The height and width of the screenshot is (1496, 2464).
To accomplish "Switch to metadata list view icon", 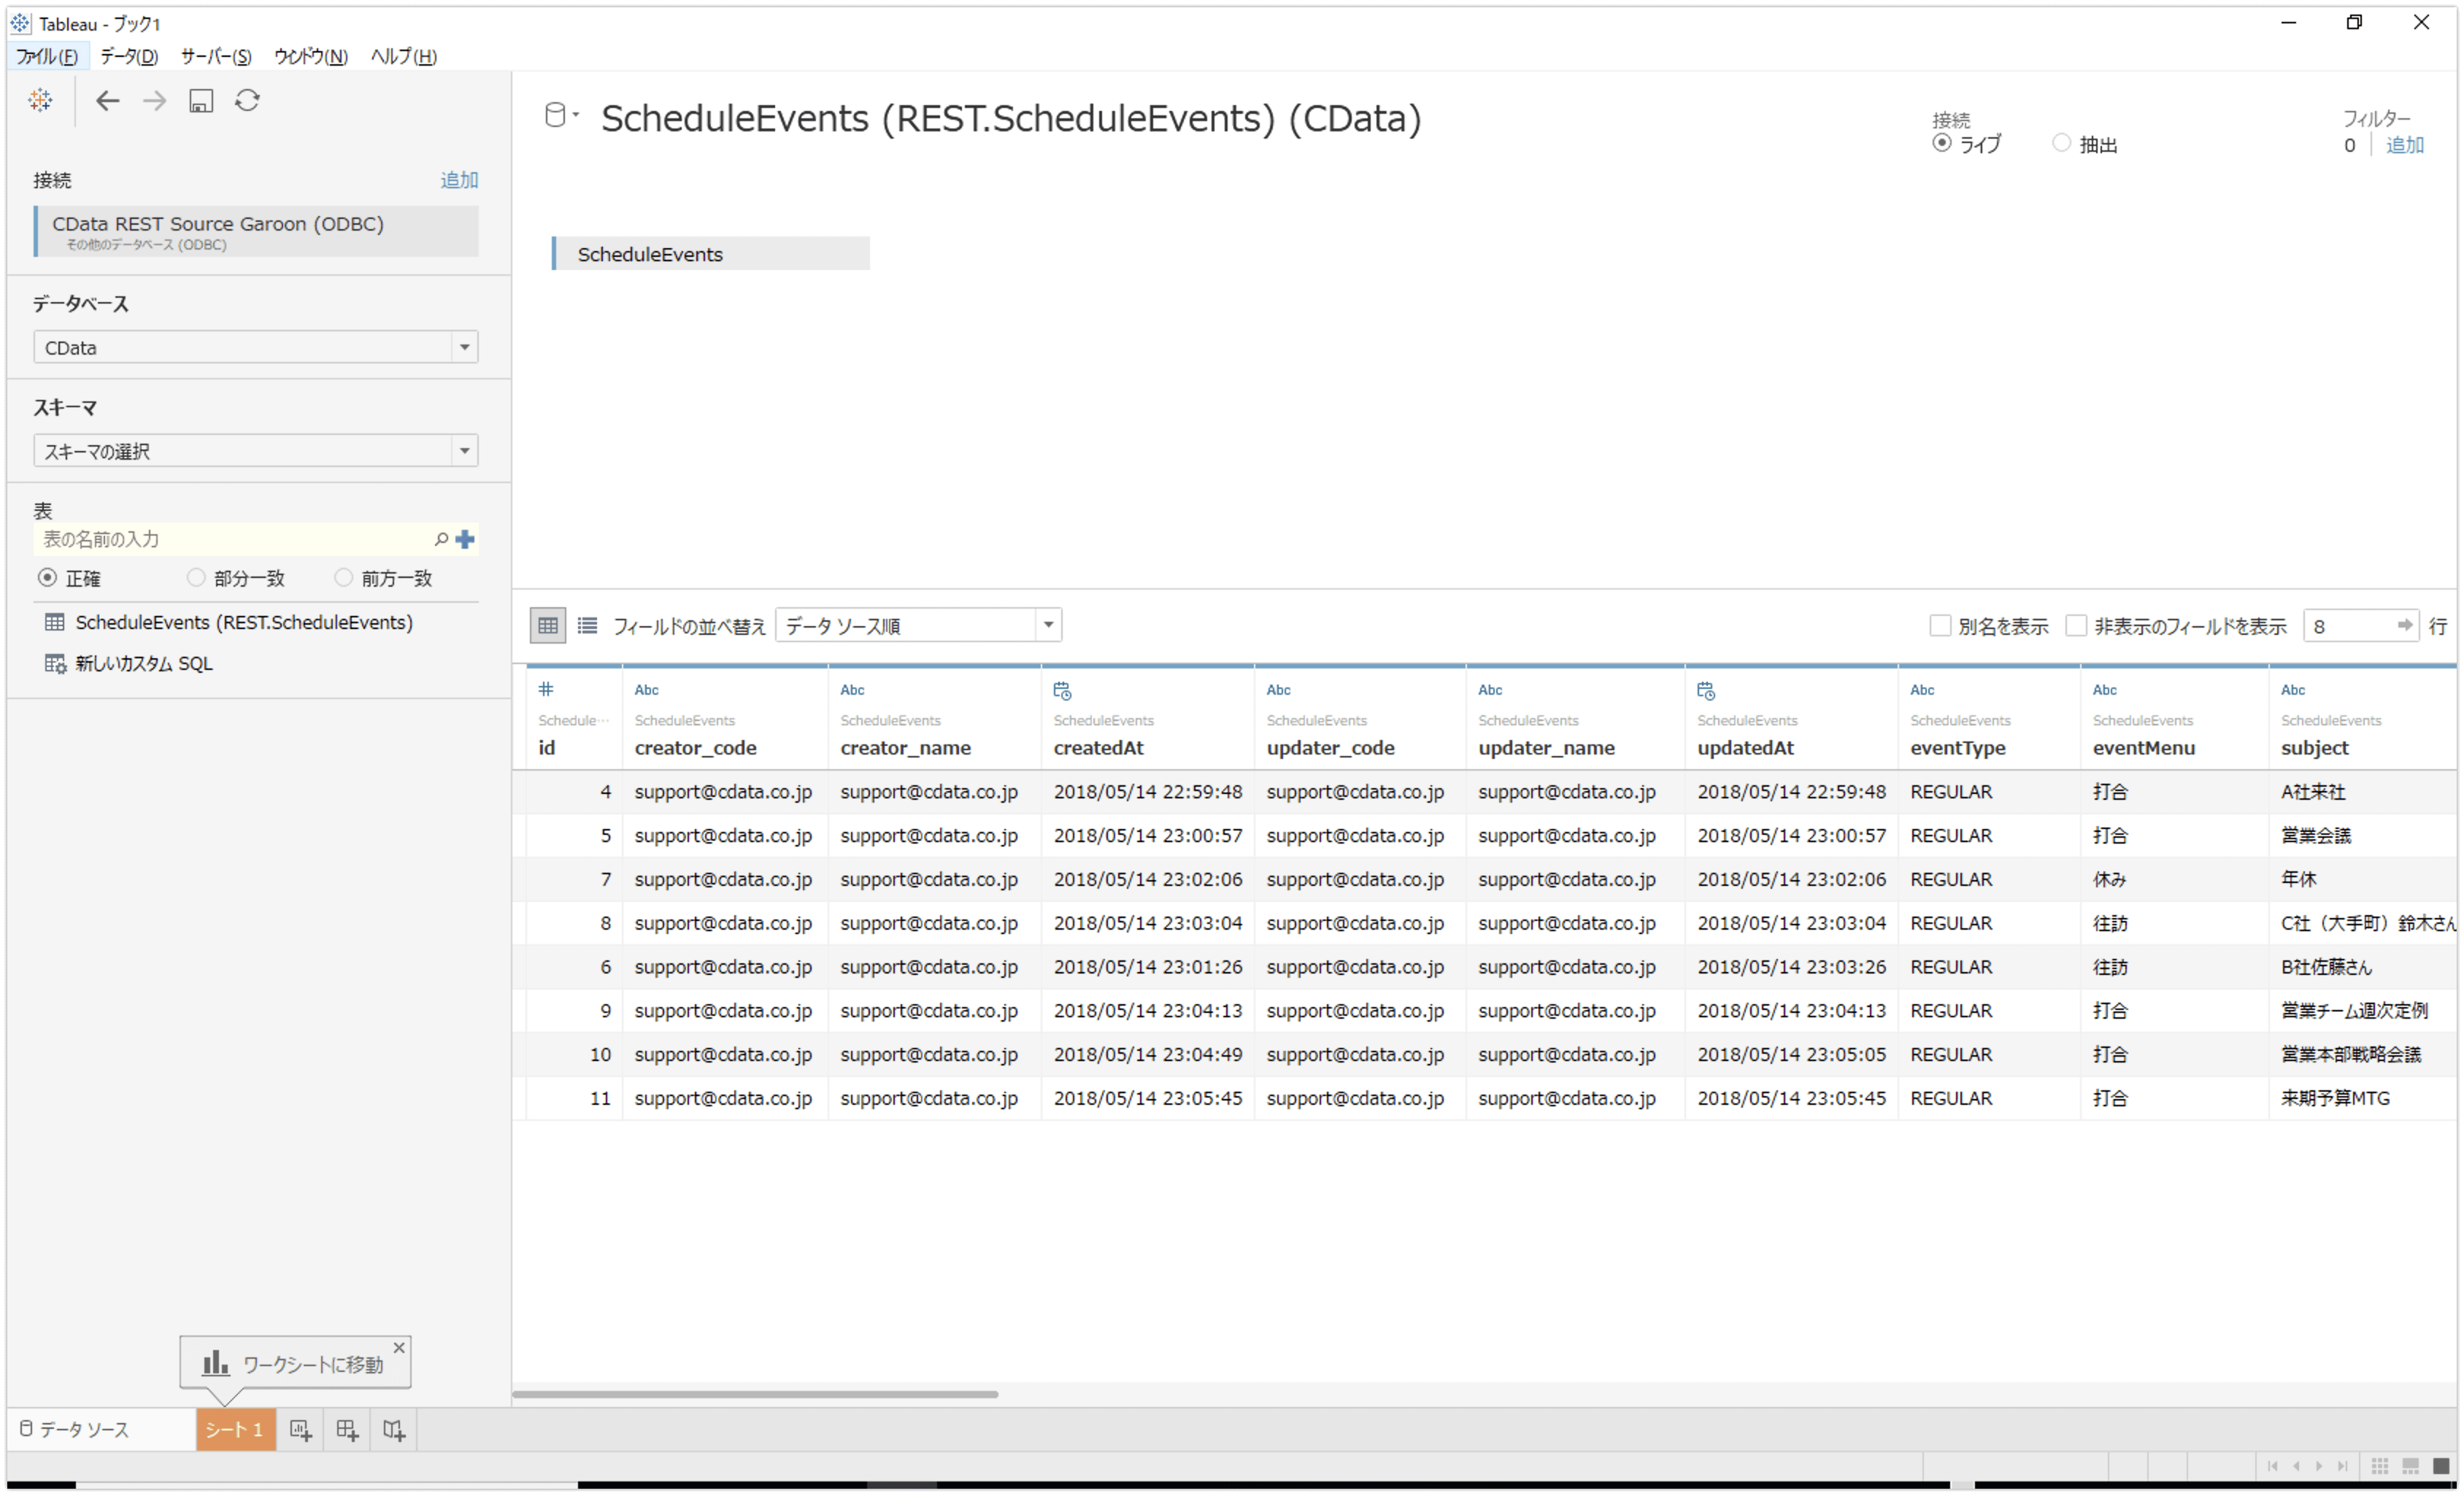I will coord(588,626).
